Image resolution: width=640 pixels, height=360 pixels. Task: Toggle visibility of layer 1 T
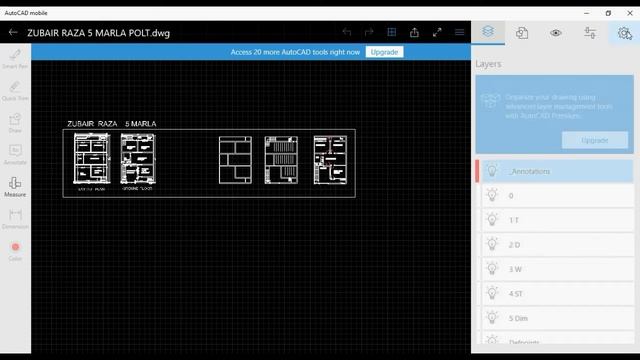pyautogui.click(x=492, y=220)
